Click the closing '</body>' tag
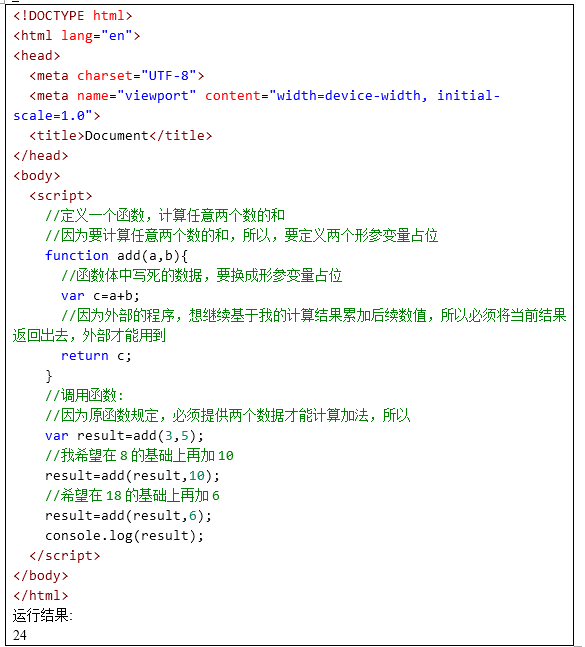Viewport: 585px width, 647px height. 41,575
